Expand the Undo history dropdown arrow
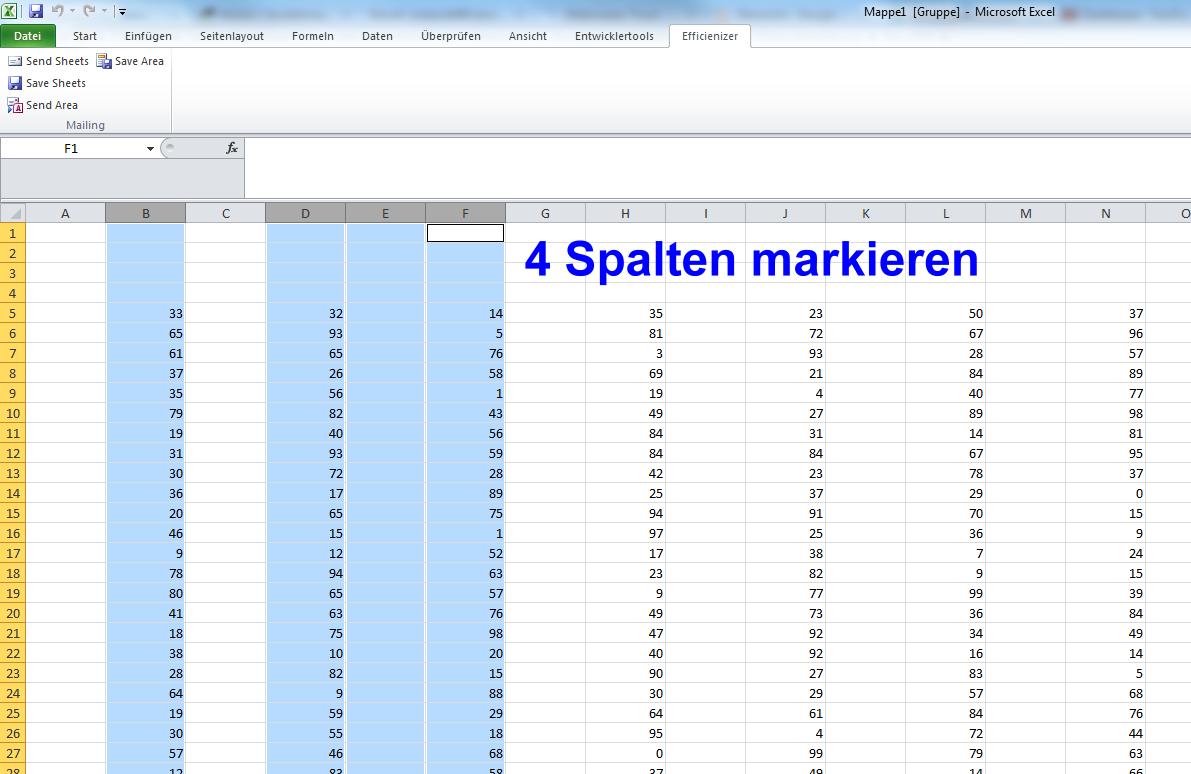The image size is (1191, 774). pos(72,11)
